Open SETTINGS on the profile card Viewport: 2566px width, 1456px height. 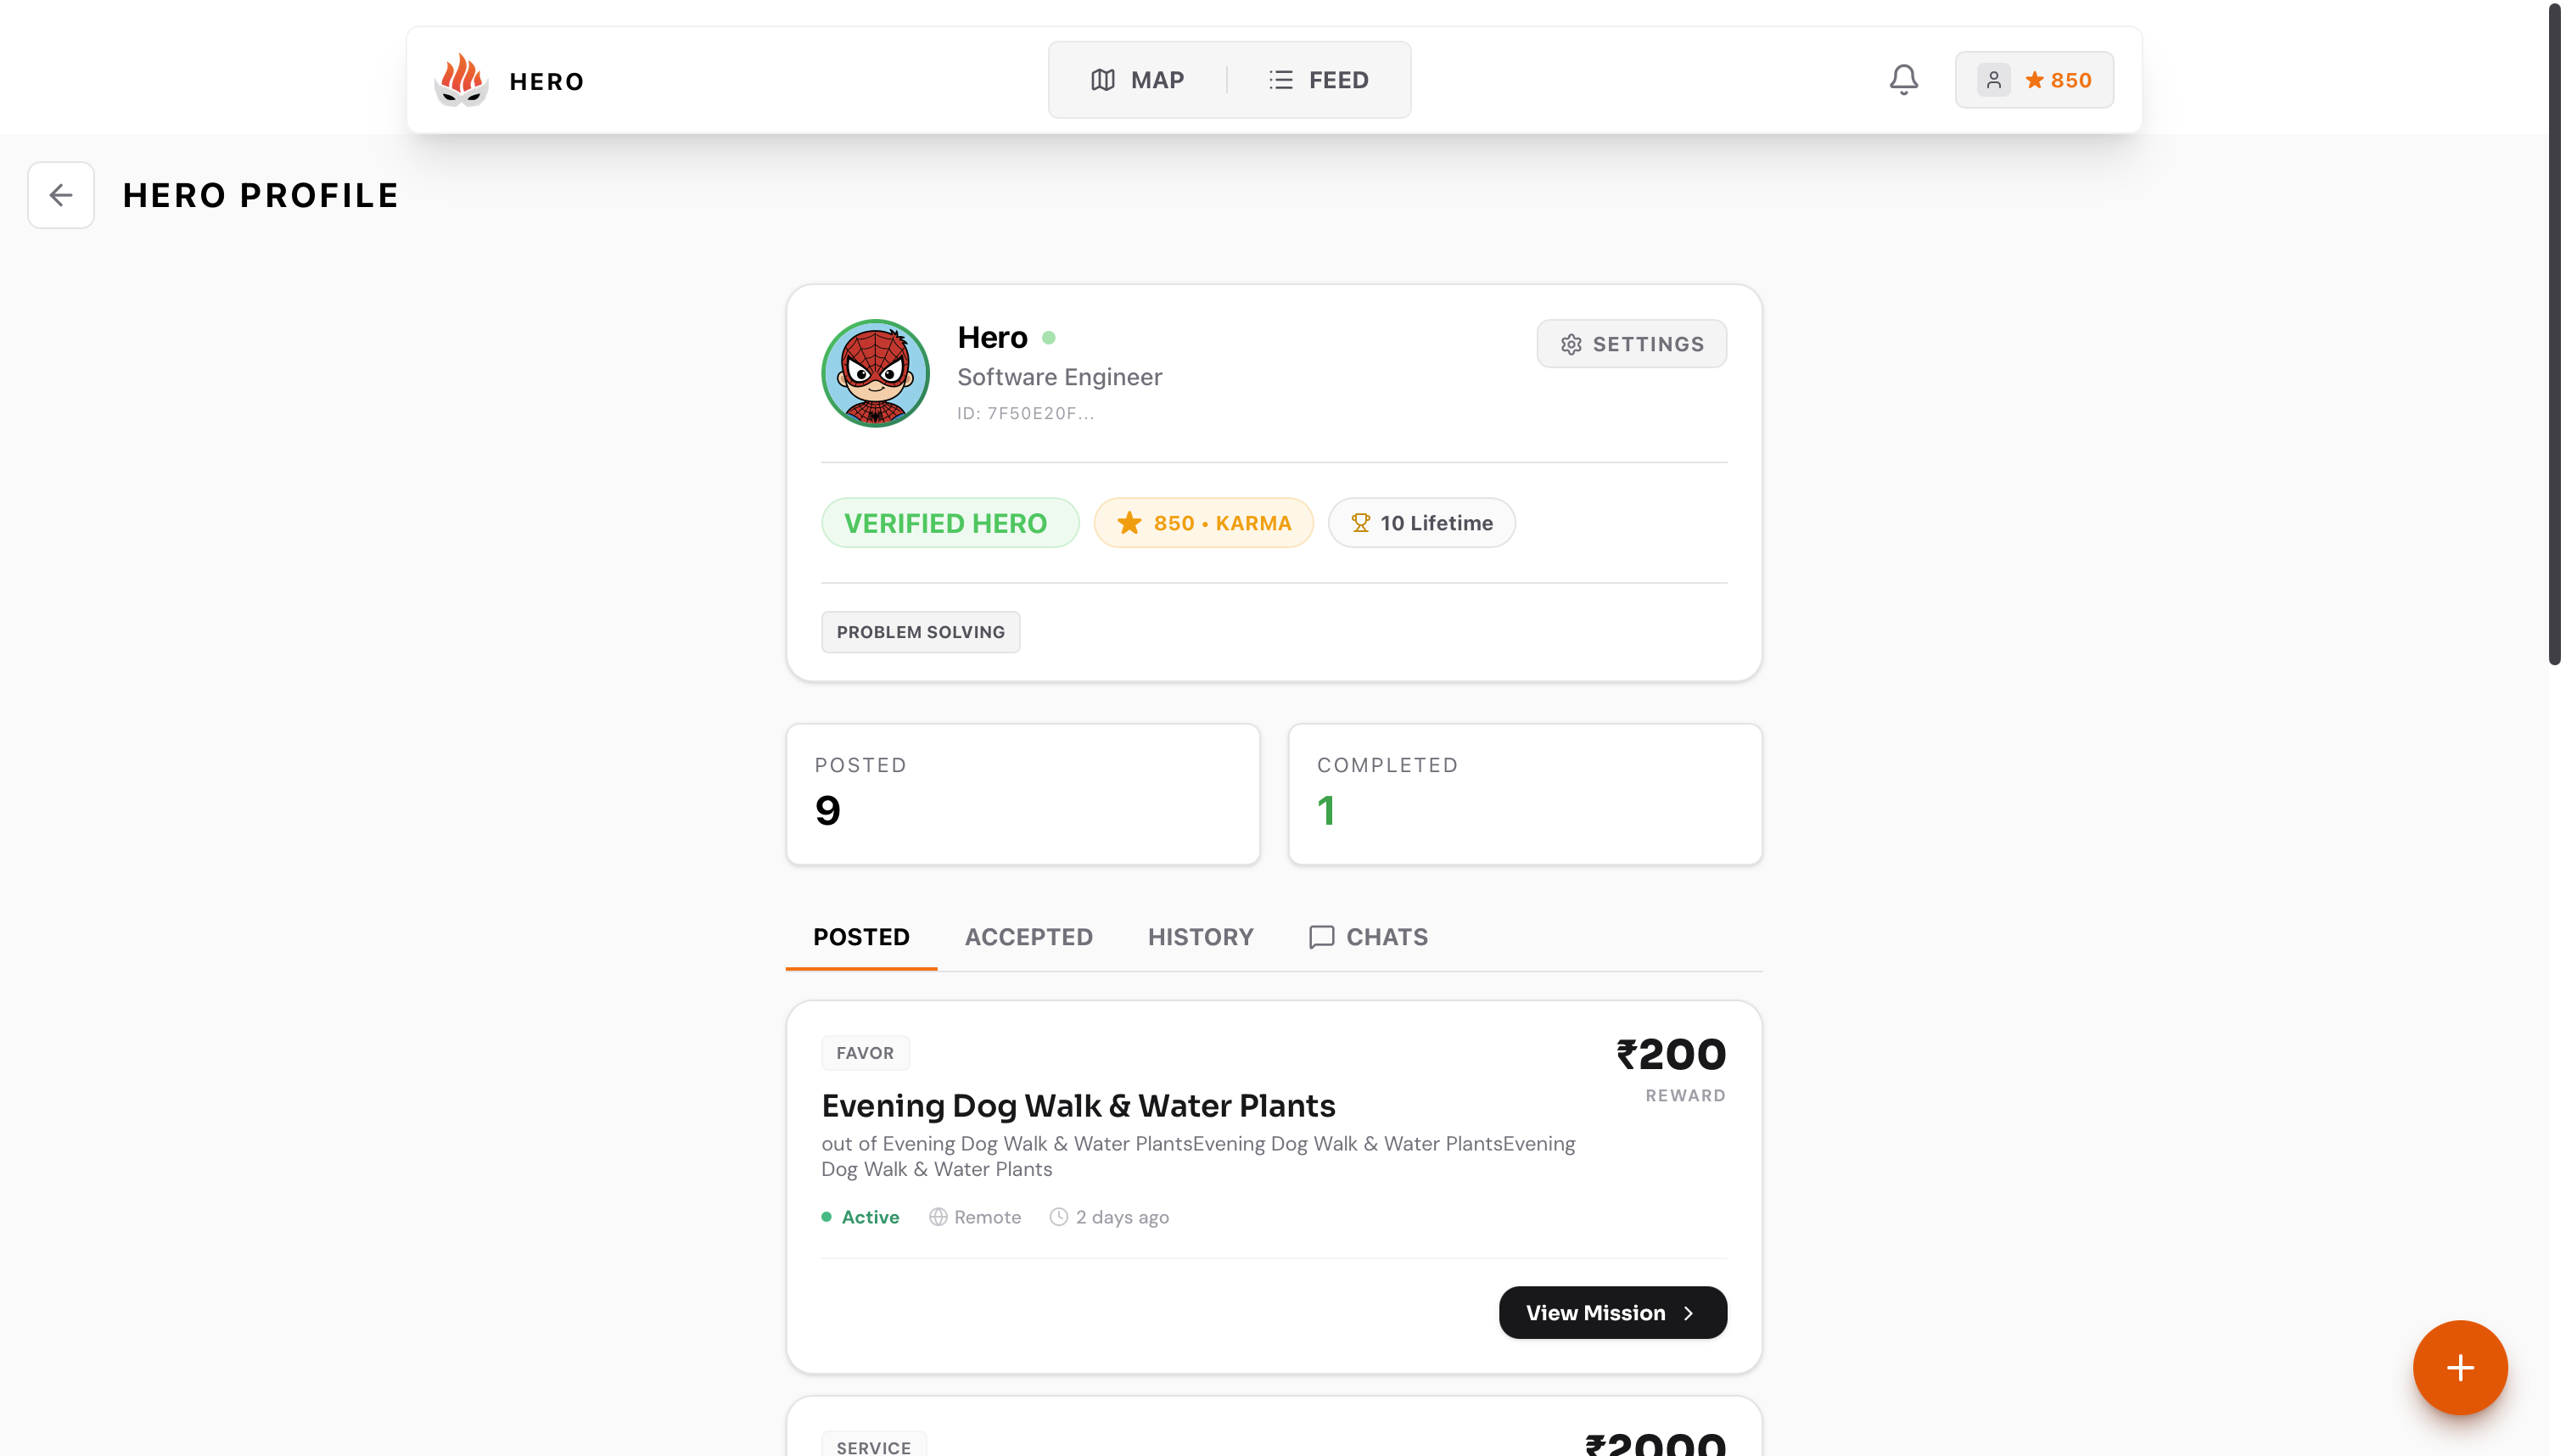point(1631,343)
